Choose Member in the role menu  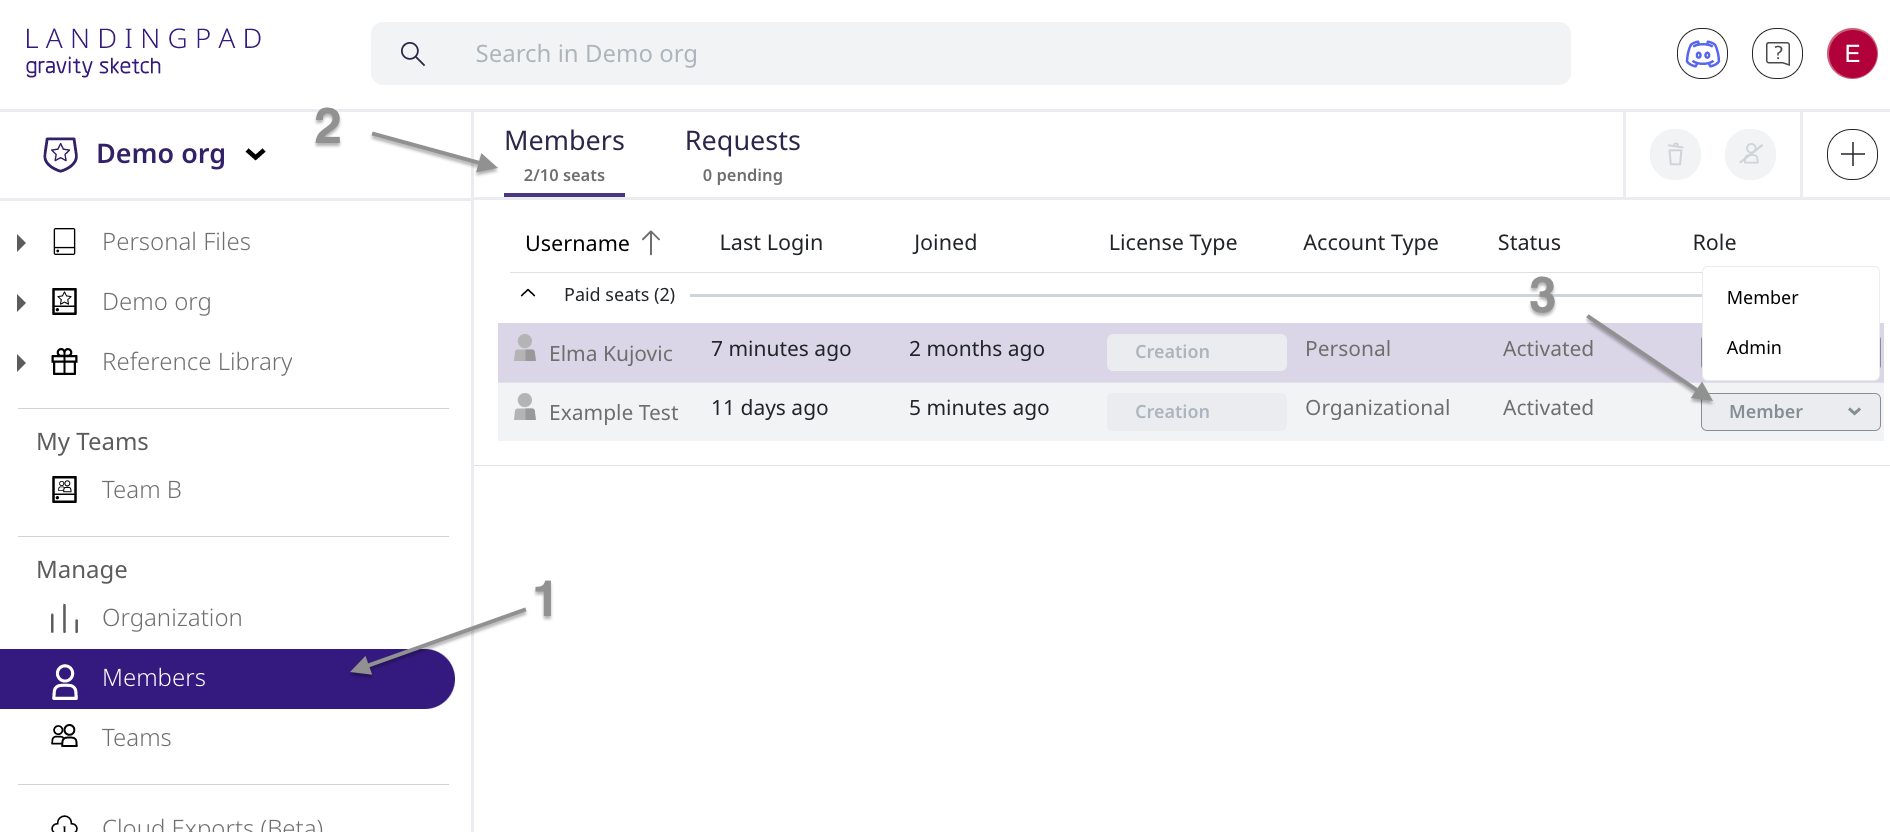click(1762, 298)
